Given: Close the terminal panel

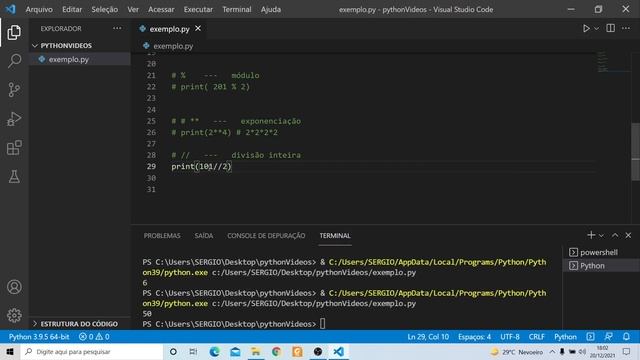Looking at the screenshot, I should [x=628, y=235].
